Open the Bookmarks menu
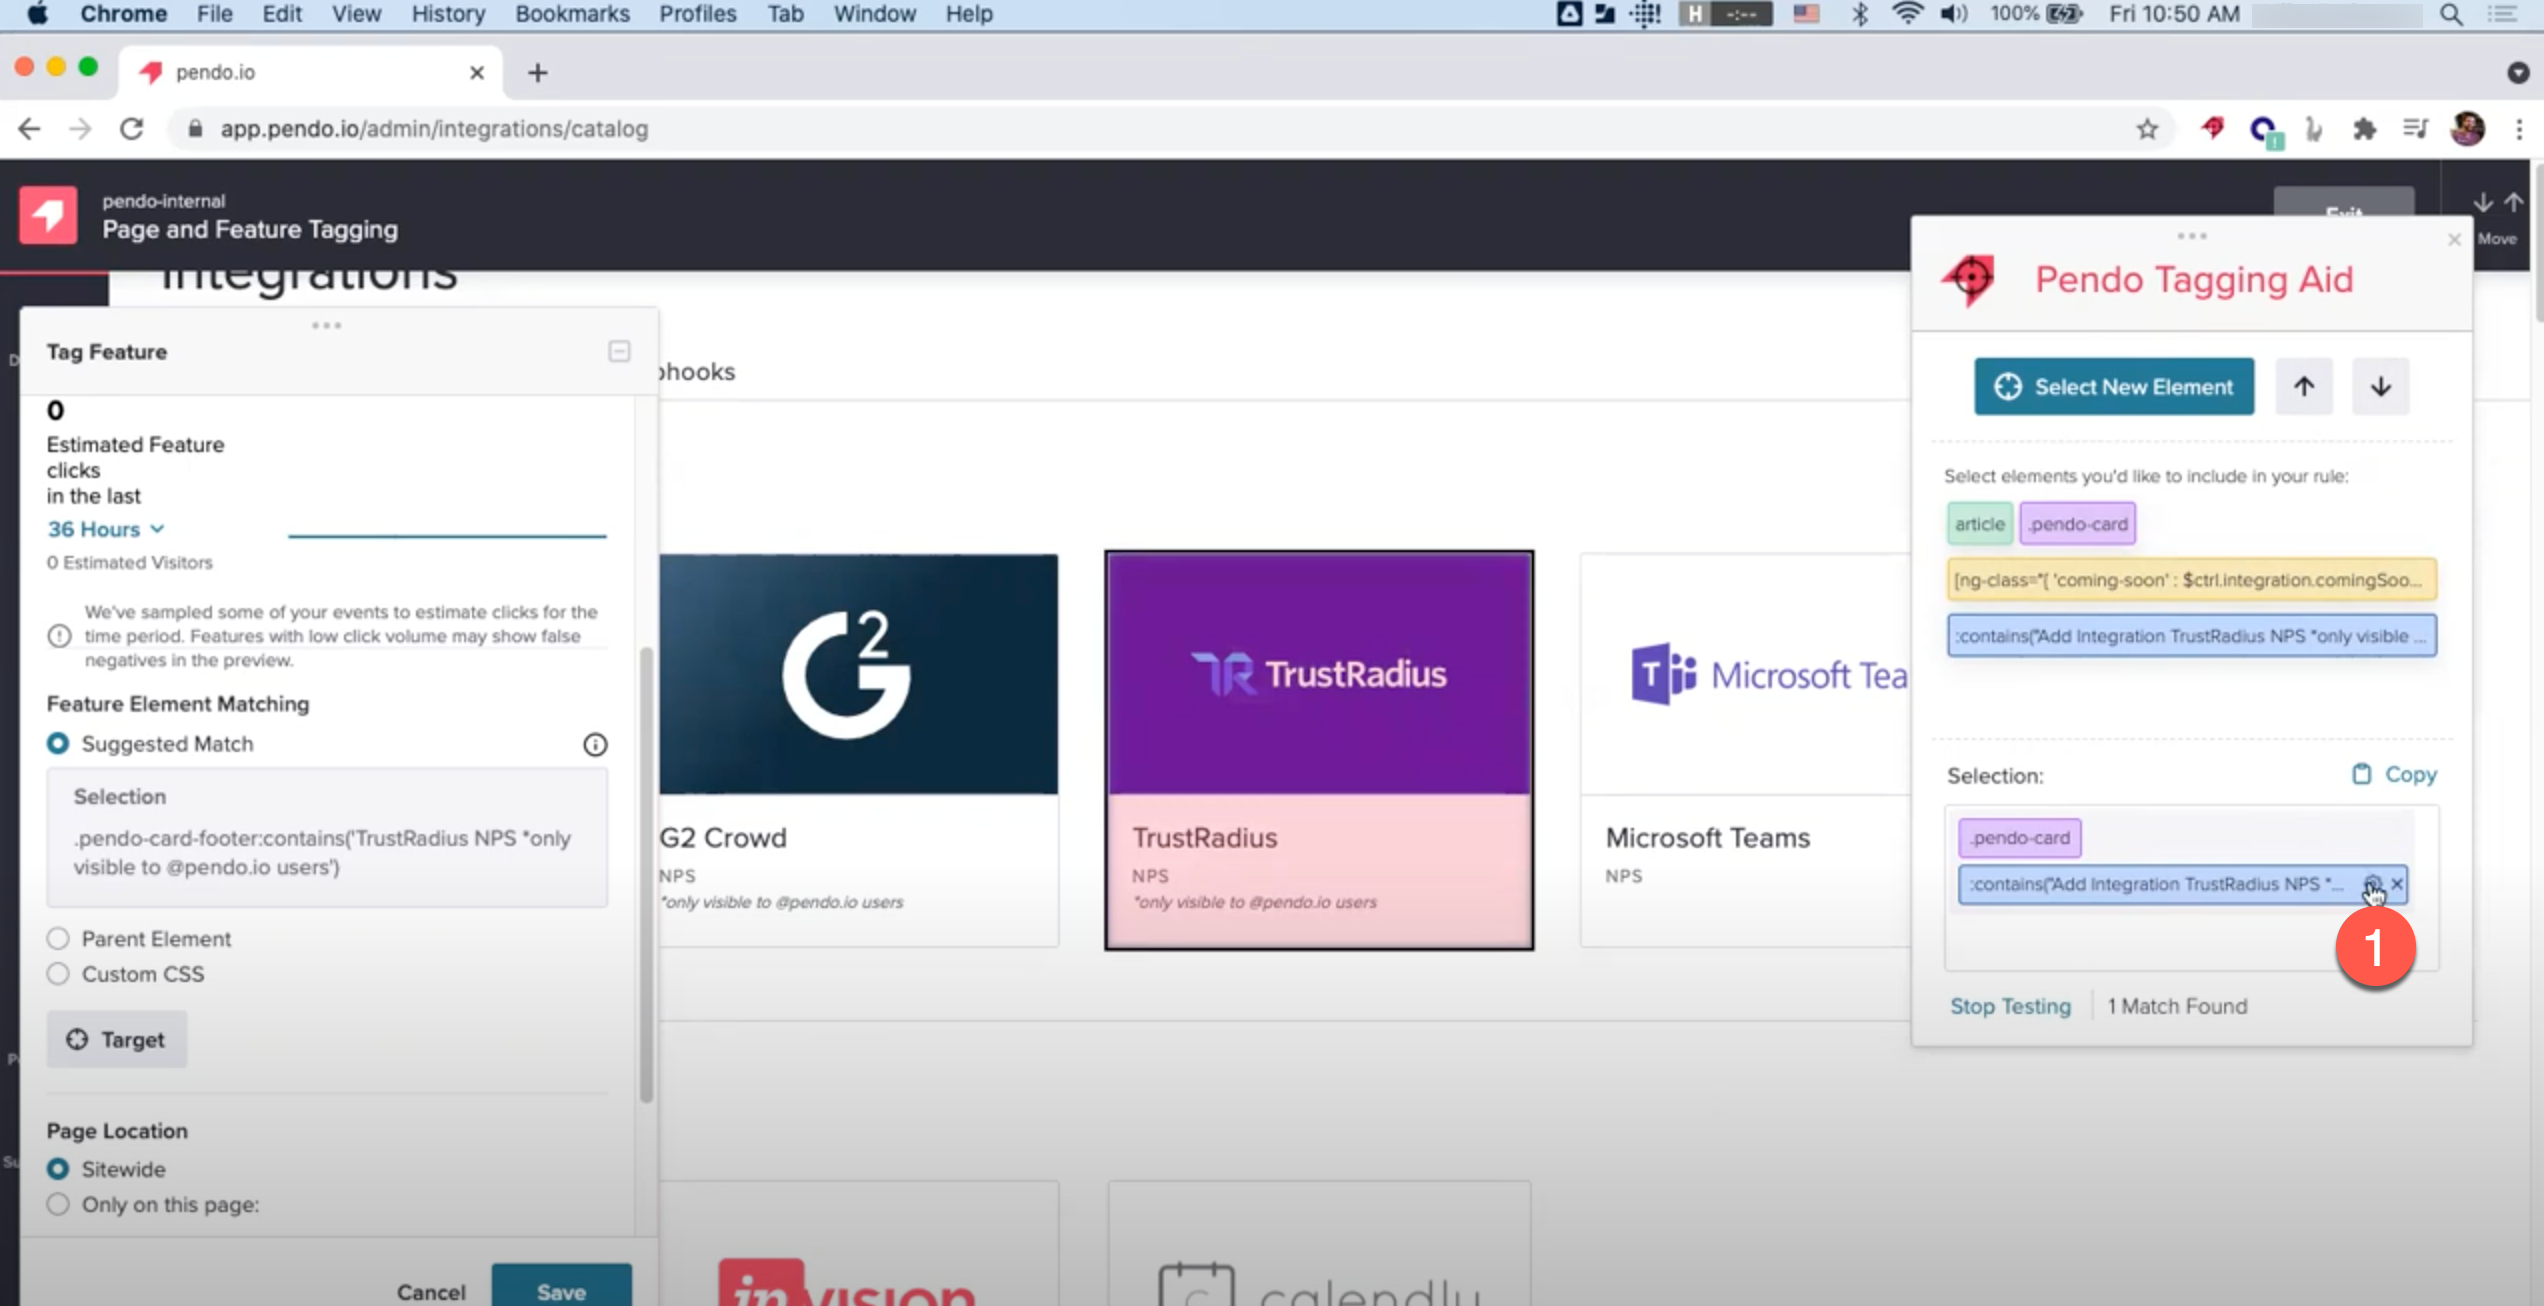The height and width of the screenshot is (1306, 2544). [572, 14]
